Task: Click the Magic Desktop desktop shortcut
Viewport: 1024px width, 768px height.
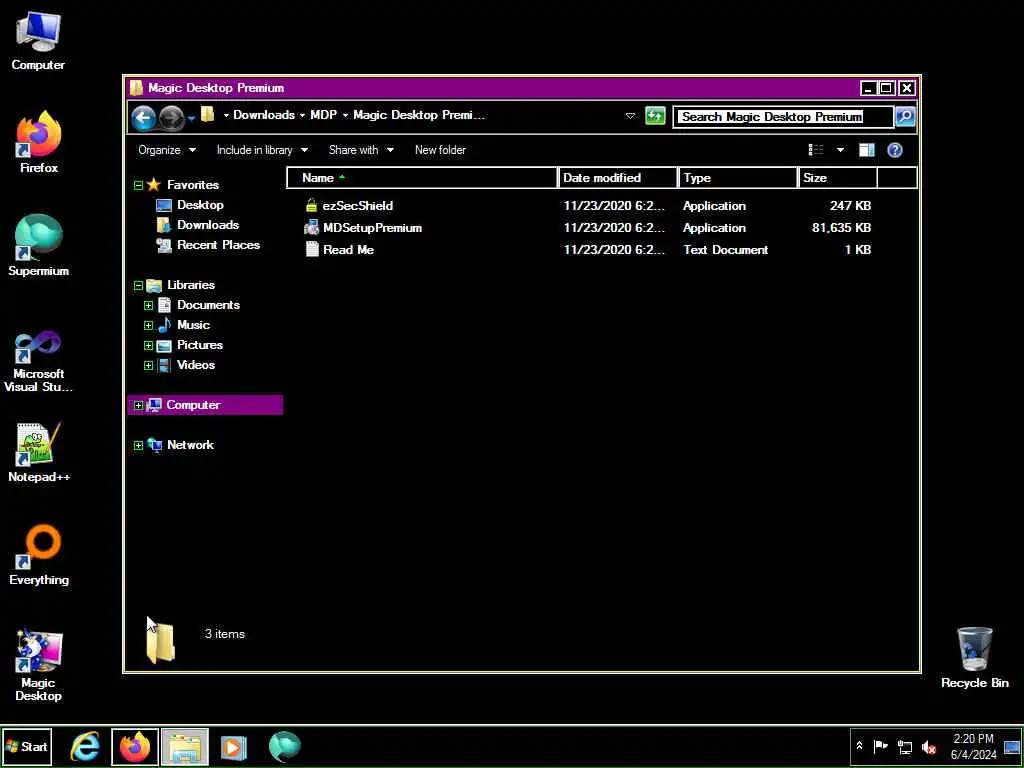Action: 39,665
